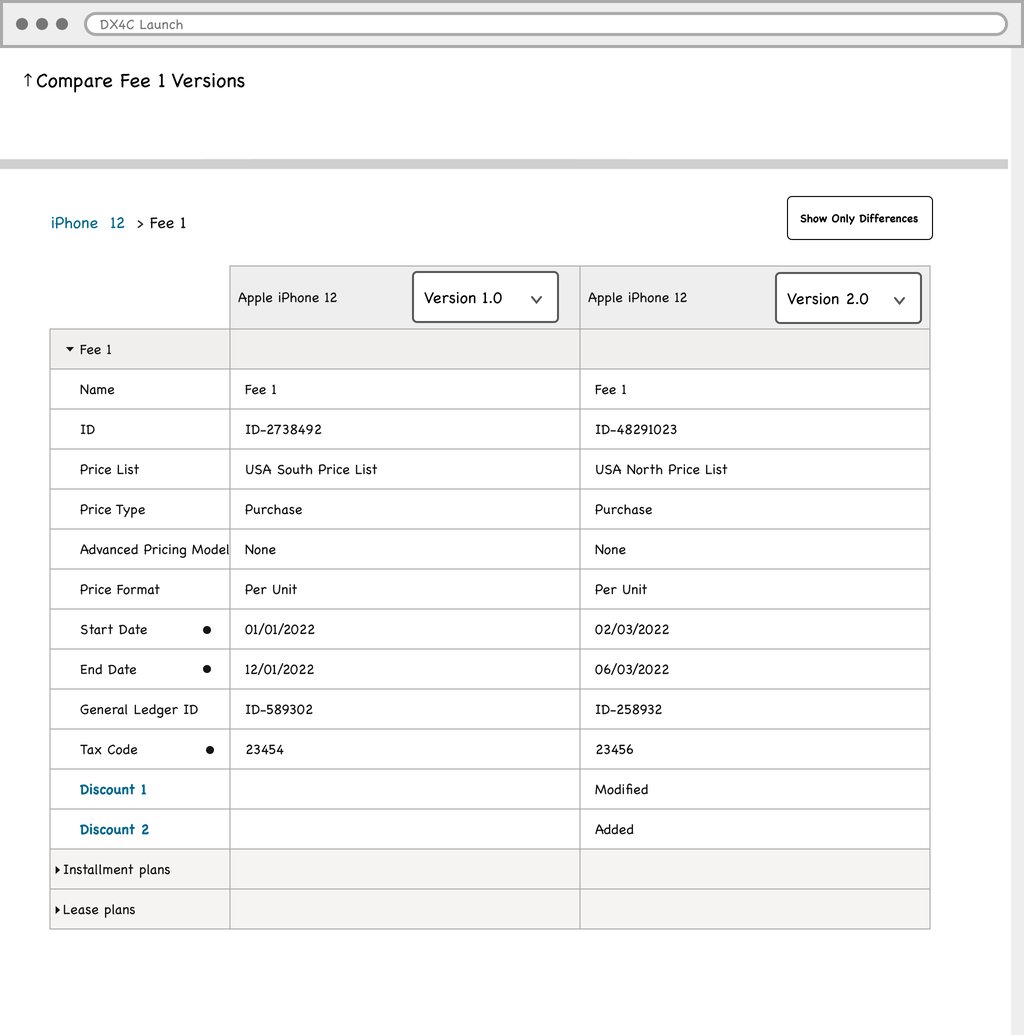Viewport: 1024px width, 1035px height.
Task: Open the Discount 2 link
Action: 114,830
